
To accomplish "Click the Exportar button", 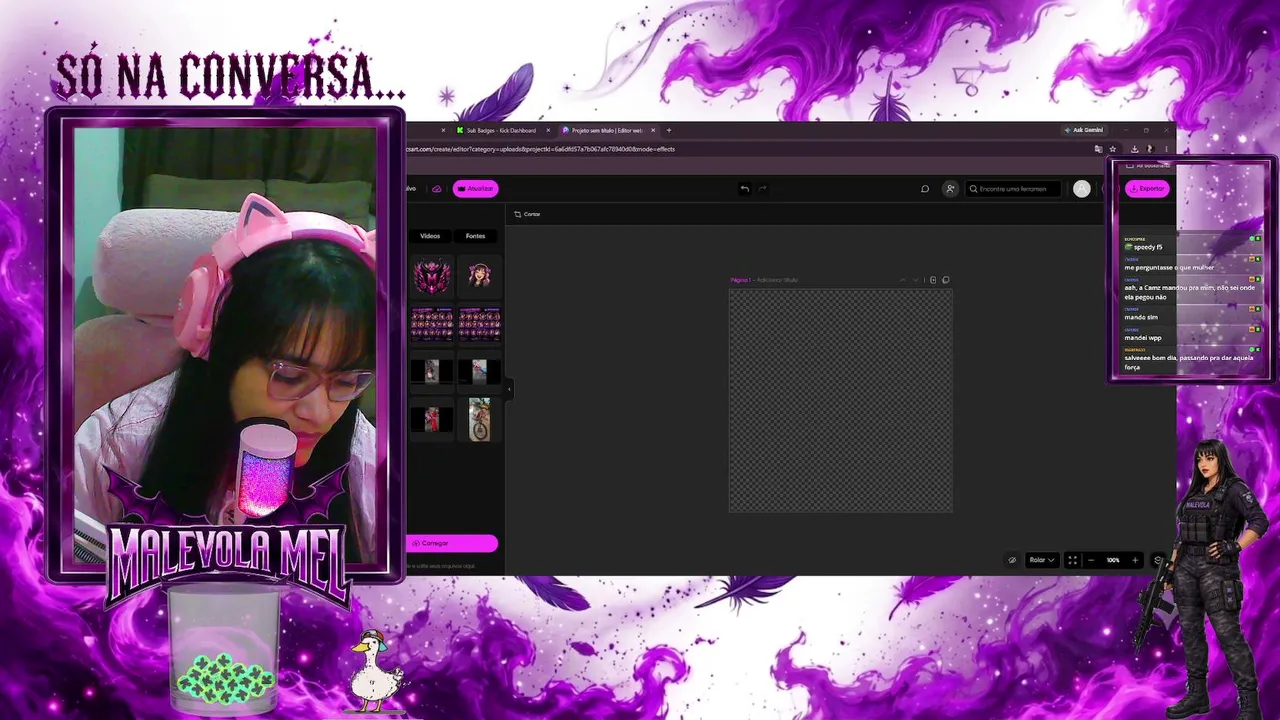I will 1147,188.
